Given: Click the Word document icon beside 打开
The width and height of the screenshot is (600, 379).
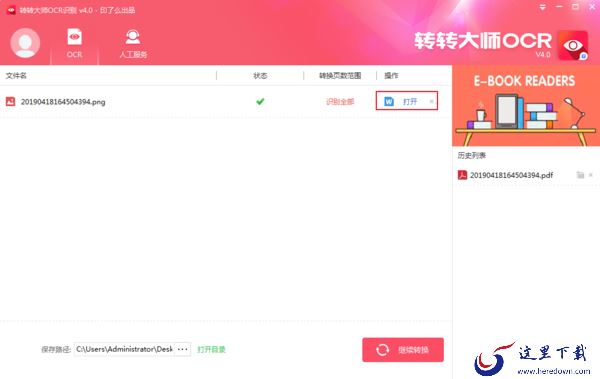Looking at the screenshot, I should 389,101.
